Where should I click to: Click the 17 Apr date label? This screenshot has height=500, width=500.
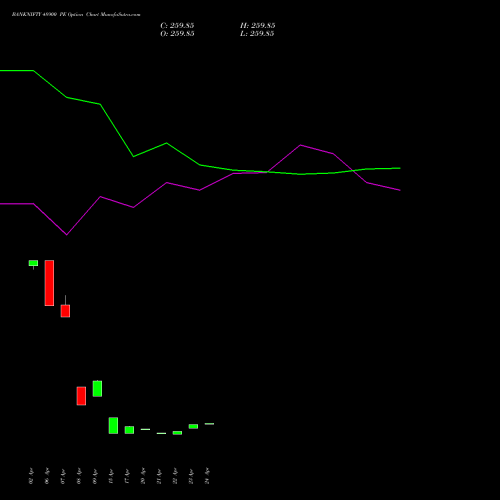click(x=127, y=476)
